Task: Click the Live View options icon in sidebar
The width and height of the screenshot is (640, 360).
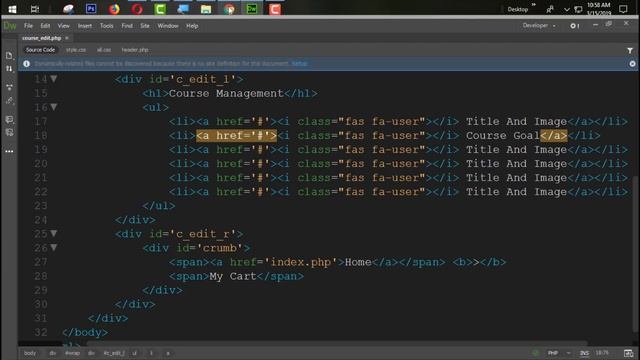Action: tap(9, 87)
